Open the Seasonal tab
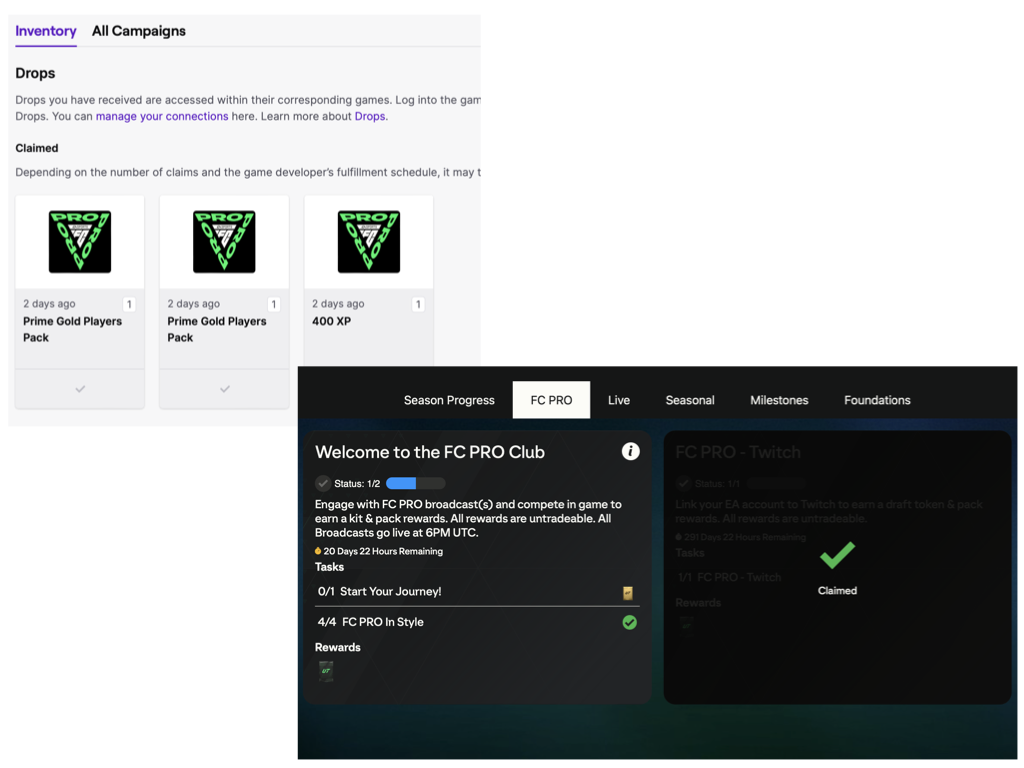Screen dimensions: 1024x768 tap(690, 400)
